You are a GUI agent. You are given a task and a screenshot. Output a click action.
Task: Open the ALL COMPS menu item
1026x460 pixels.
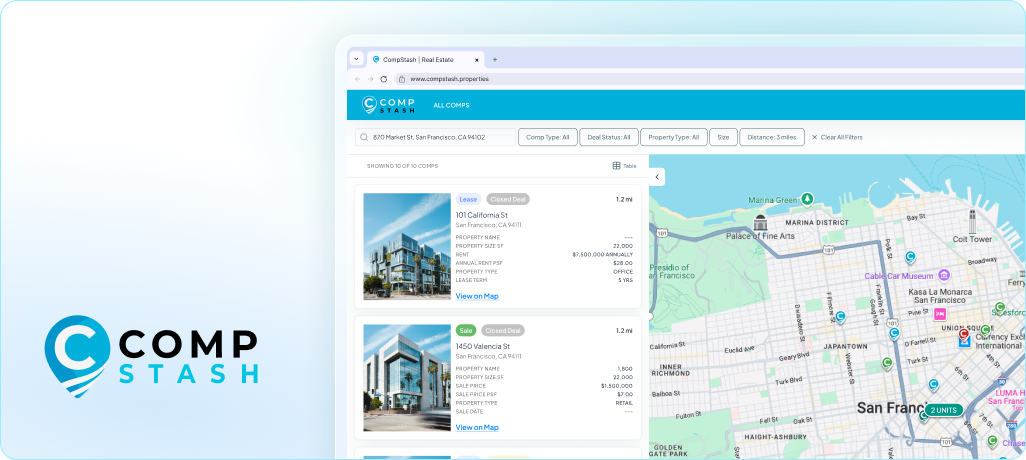point(451,105)
